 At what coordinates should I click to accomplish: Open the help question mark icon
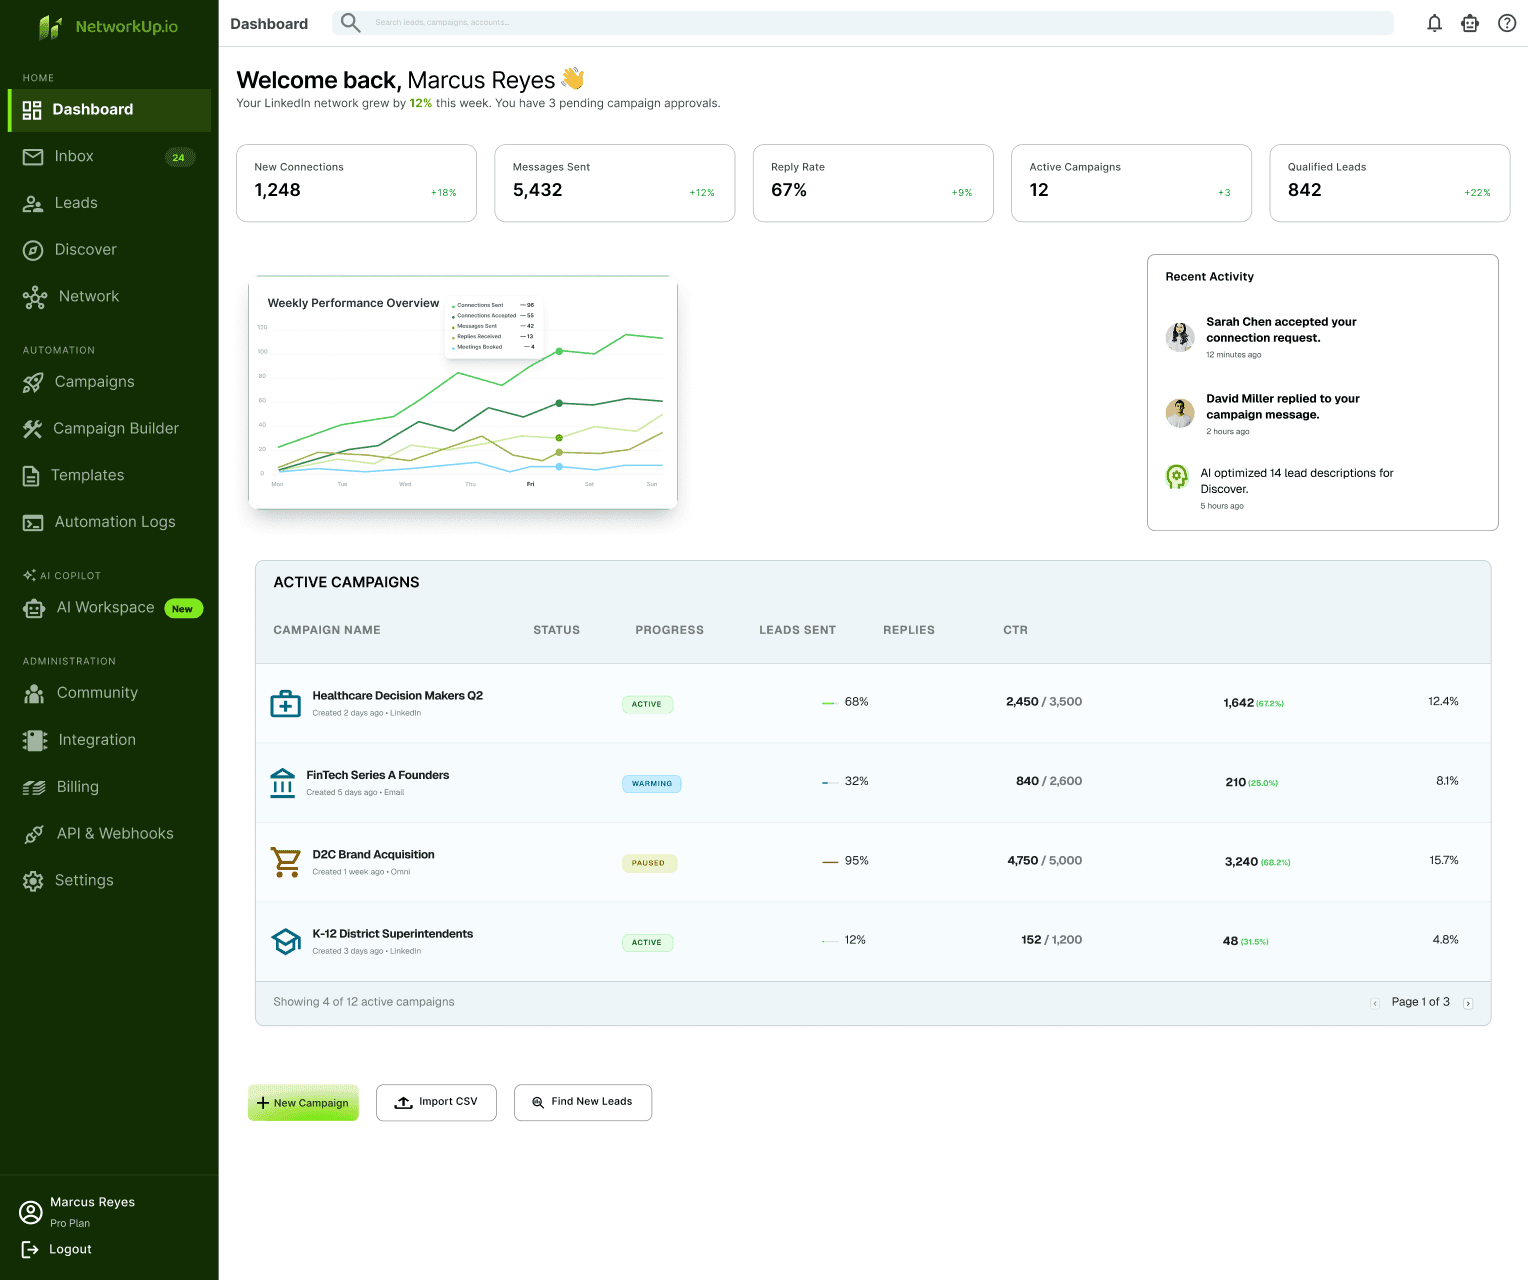tap(1507, 23)
